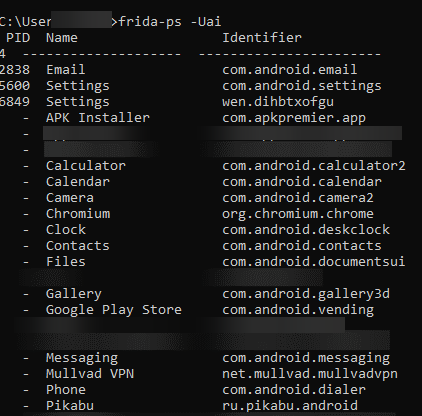Click the com.android.calendar identifier
The height and width of the screenshot is (416, 422).
click(302, 182)
